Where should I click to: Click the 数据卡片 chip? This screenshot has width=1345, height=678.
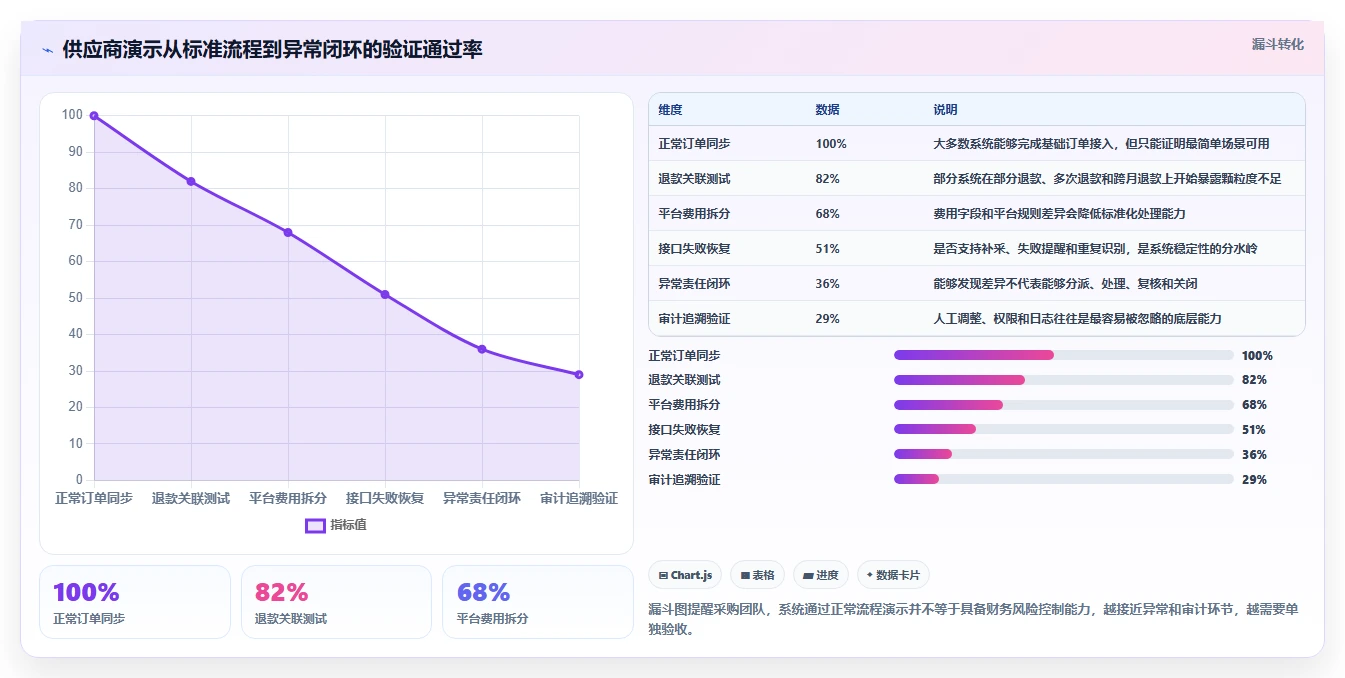coord(893,575)
